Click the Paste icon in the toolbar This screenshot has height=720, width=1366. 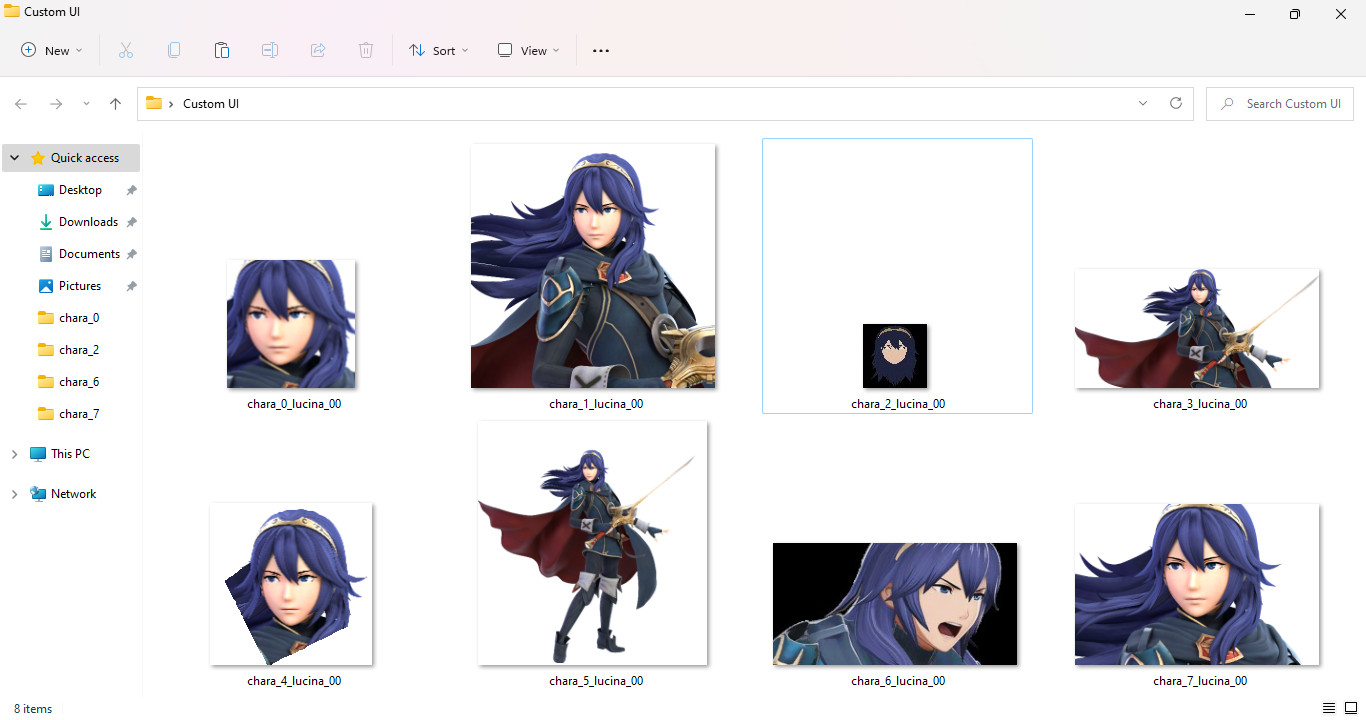pos(222,49)
